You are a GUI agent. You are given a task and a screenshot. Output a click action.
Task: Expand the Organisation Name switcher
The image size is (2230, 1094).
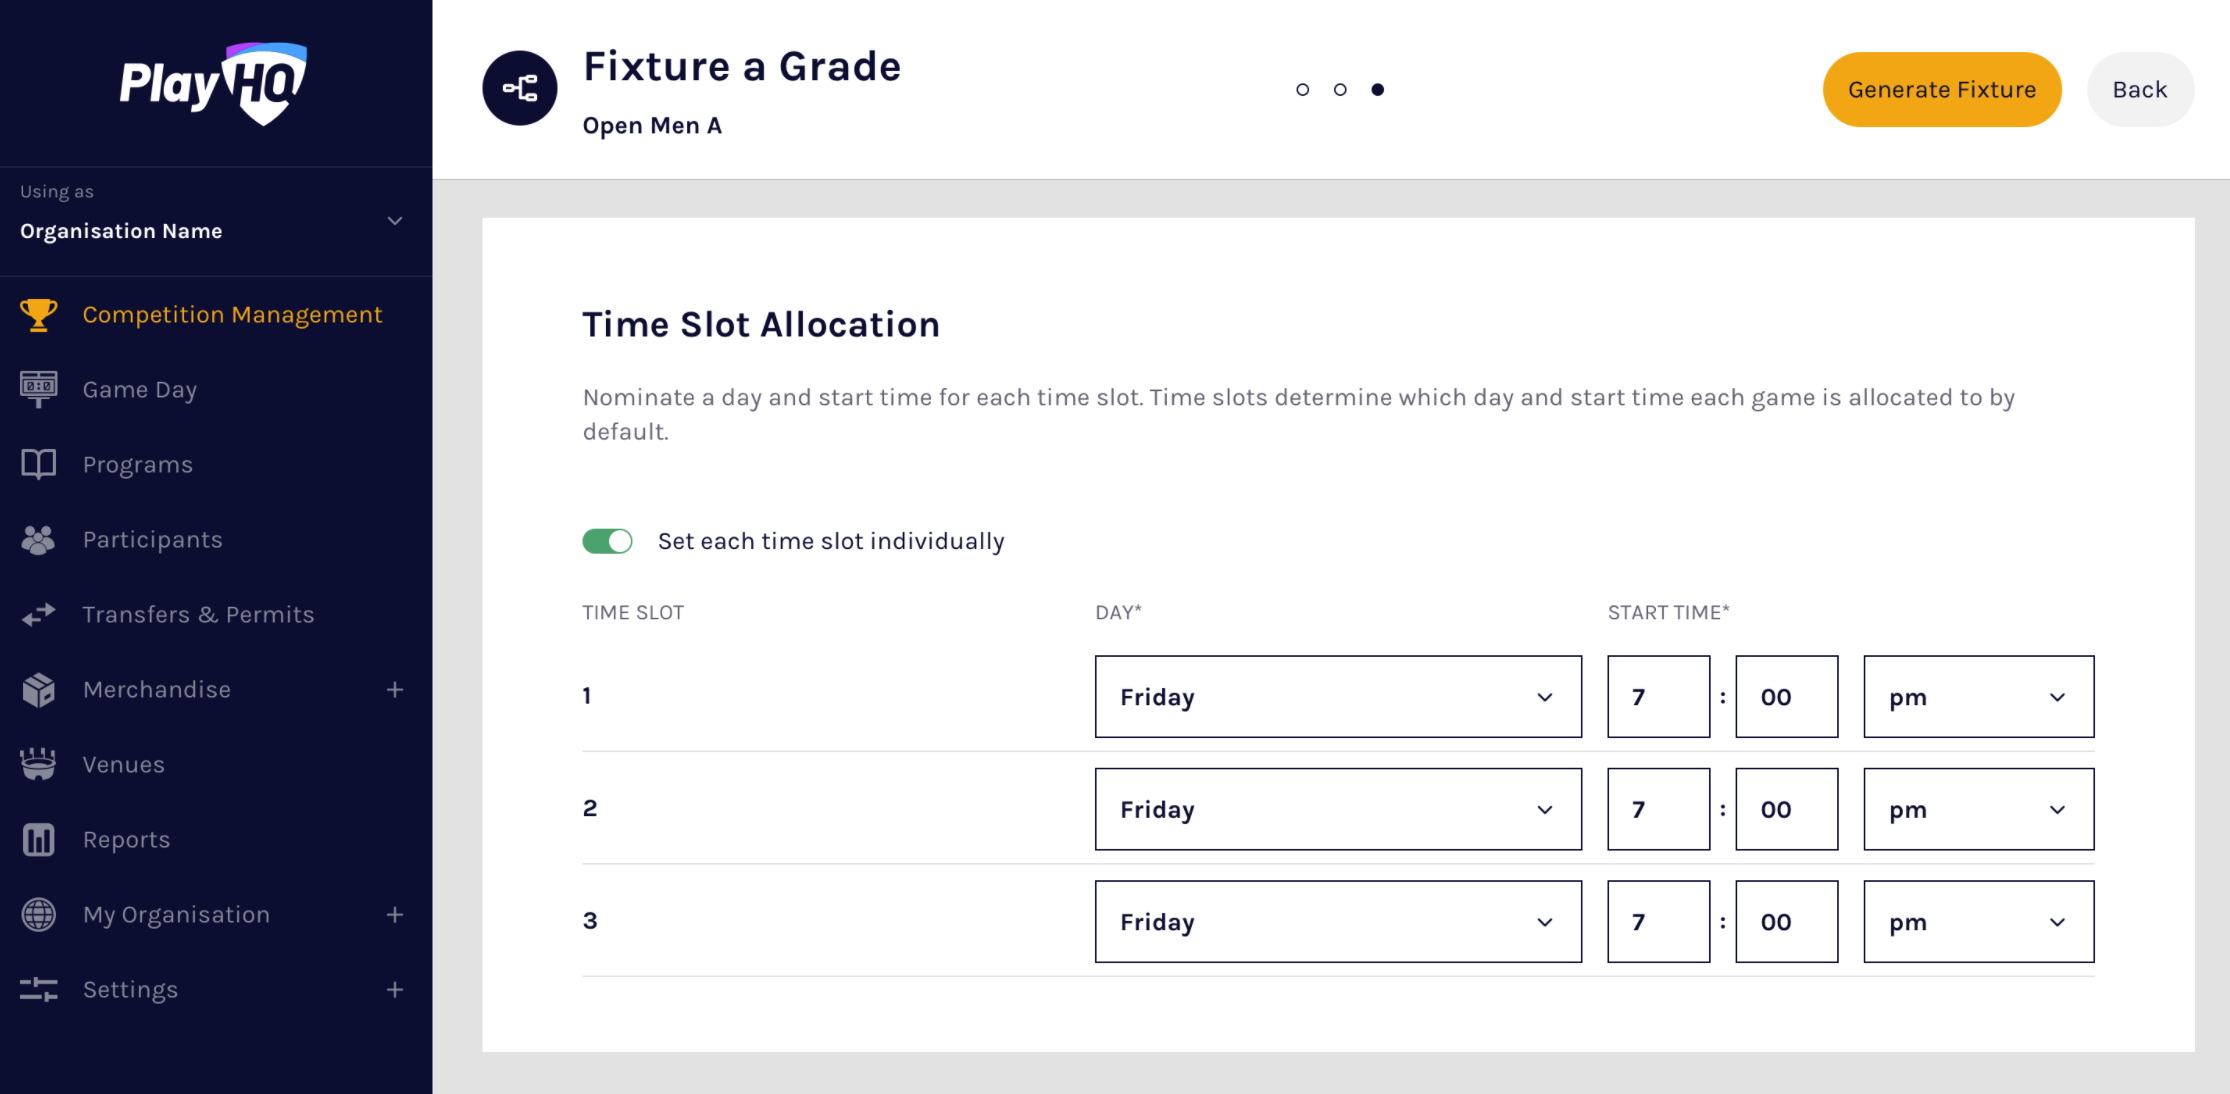point(395,221)
